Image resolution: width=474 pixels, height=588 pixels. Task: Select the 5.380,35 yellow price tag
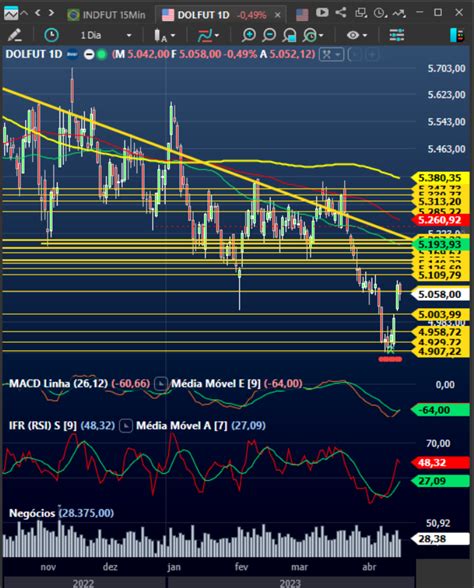pos(440,178)
